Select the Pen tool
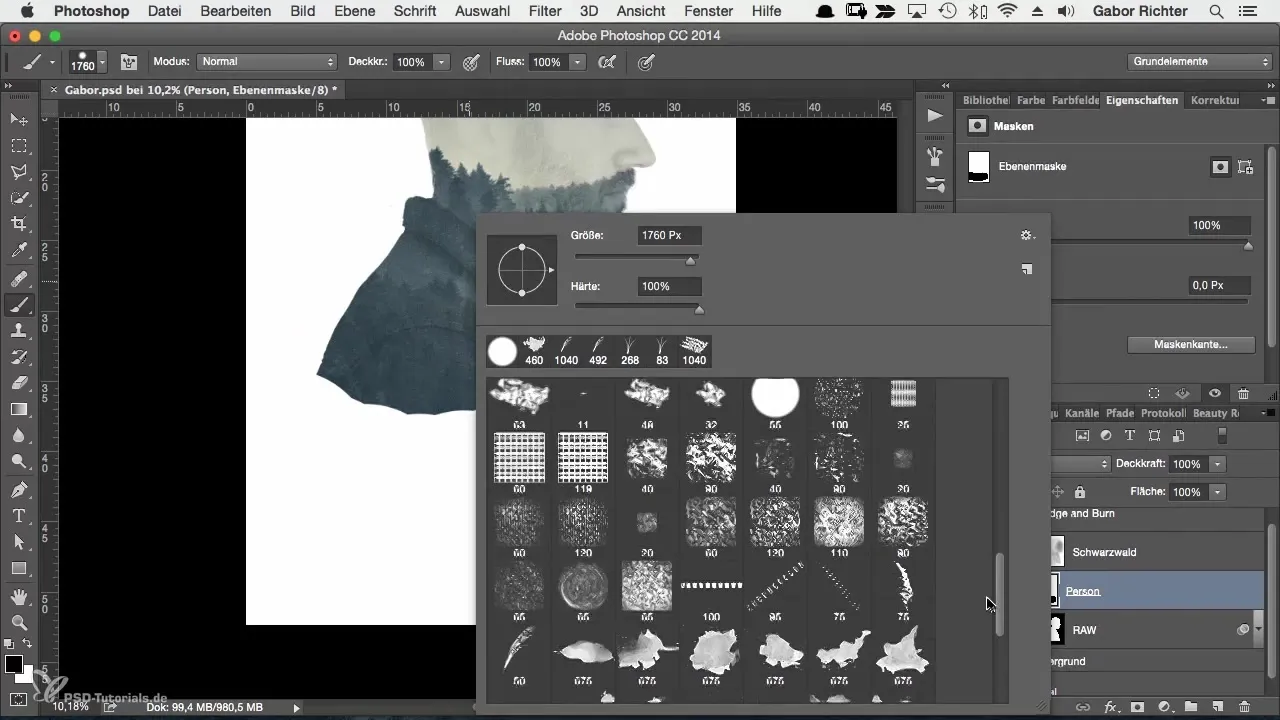 (19, 490)
